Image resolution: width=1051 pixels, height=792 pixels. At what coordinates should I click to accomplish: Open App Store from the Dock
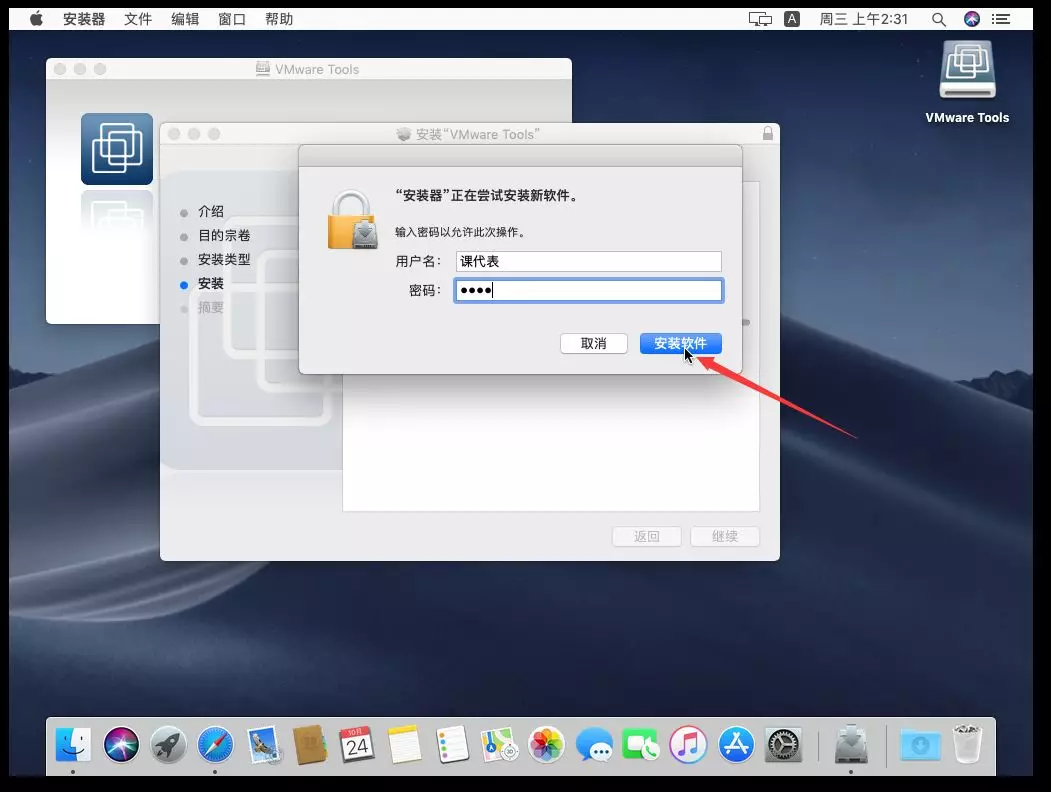coord(736,744)
